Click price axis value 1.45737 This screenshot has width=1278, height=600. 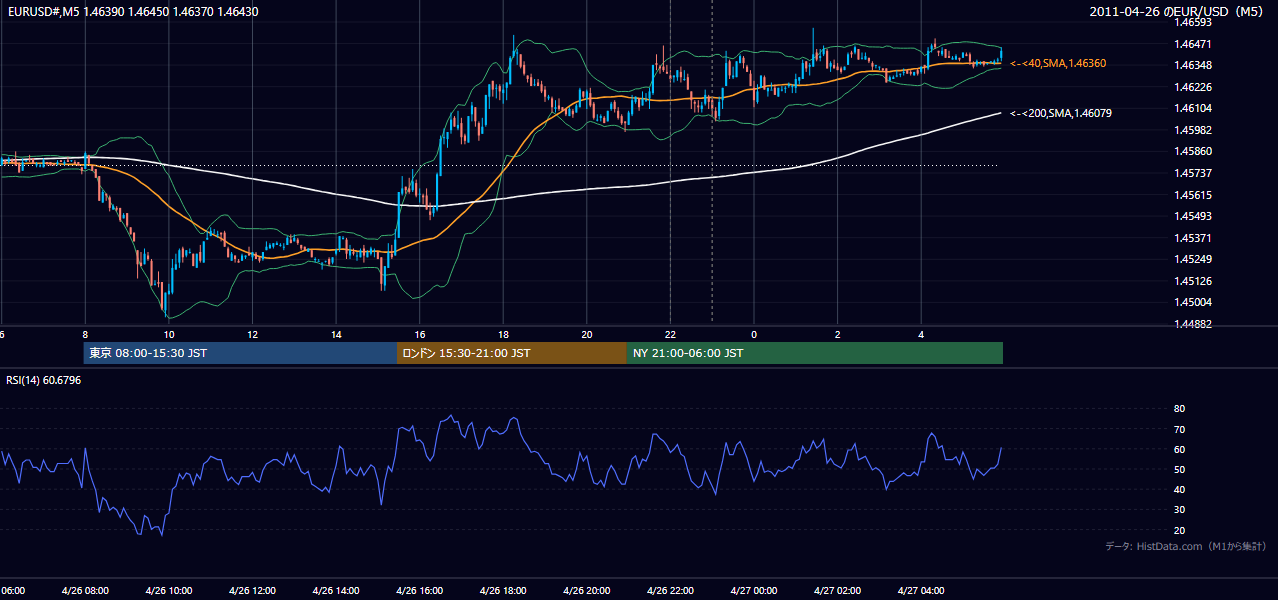click(1192, 173)
